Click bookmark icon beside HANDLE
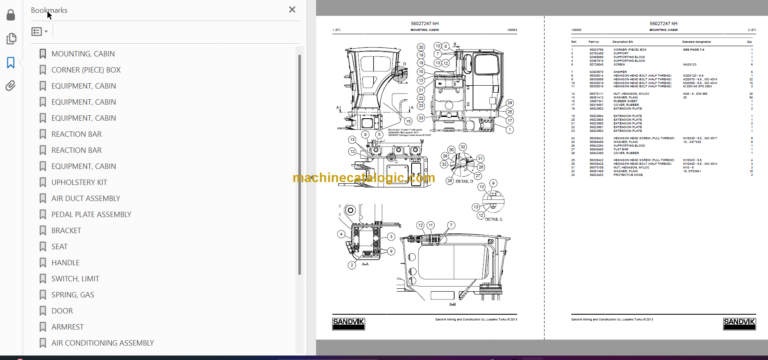Viewport: 768px width, 360px height. [x=43, y=263]
